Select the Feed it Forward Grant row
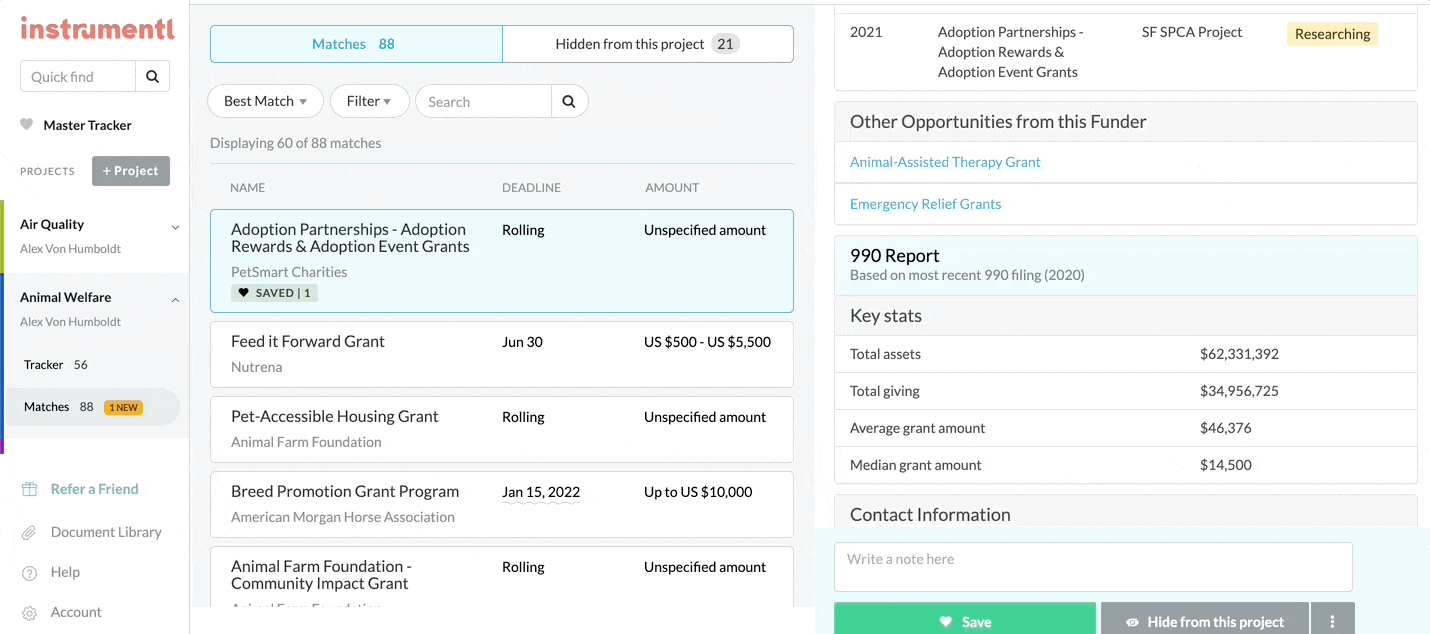The image size is (1430, 634). click(x=501, y=354)
